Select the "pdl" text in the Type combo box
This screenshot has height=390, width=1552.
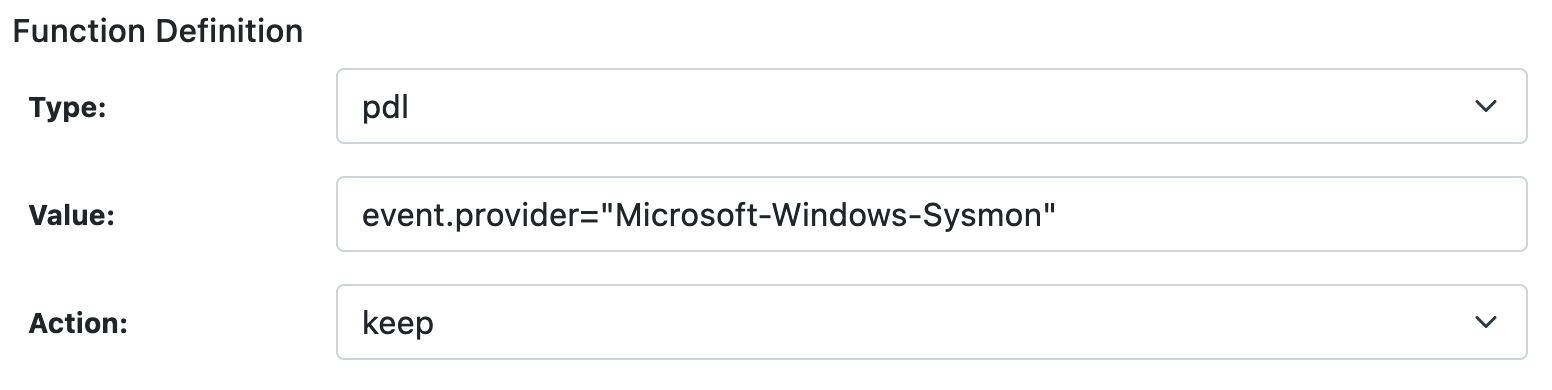coord(385,107)
